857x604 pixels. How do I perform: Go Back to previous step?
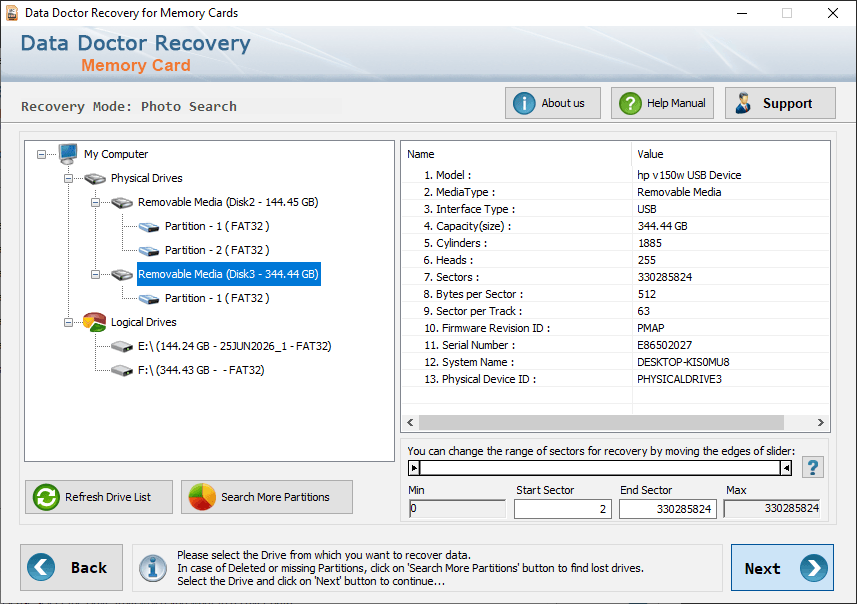(72, 567)
